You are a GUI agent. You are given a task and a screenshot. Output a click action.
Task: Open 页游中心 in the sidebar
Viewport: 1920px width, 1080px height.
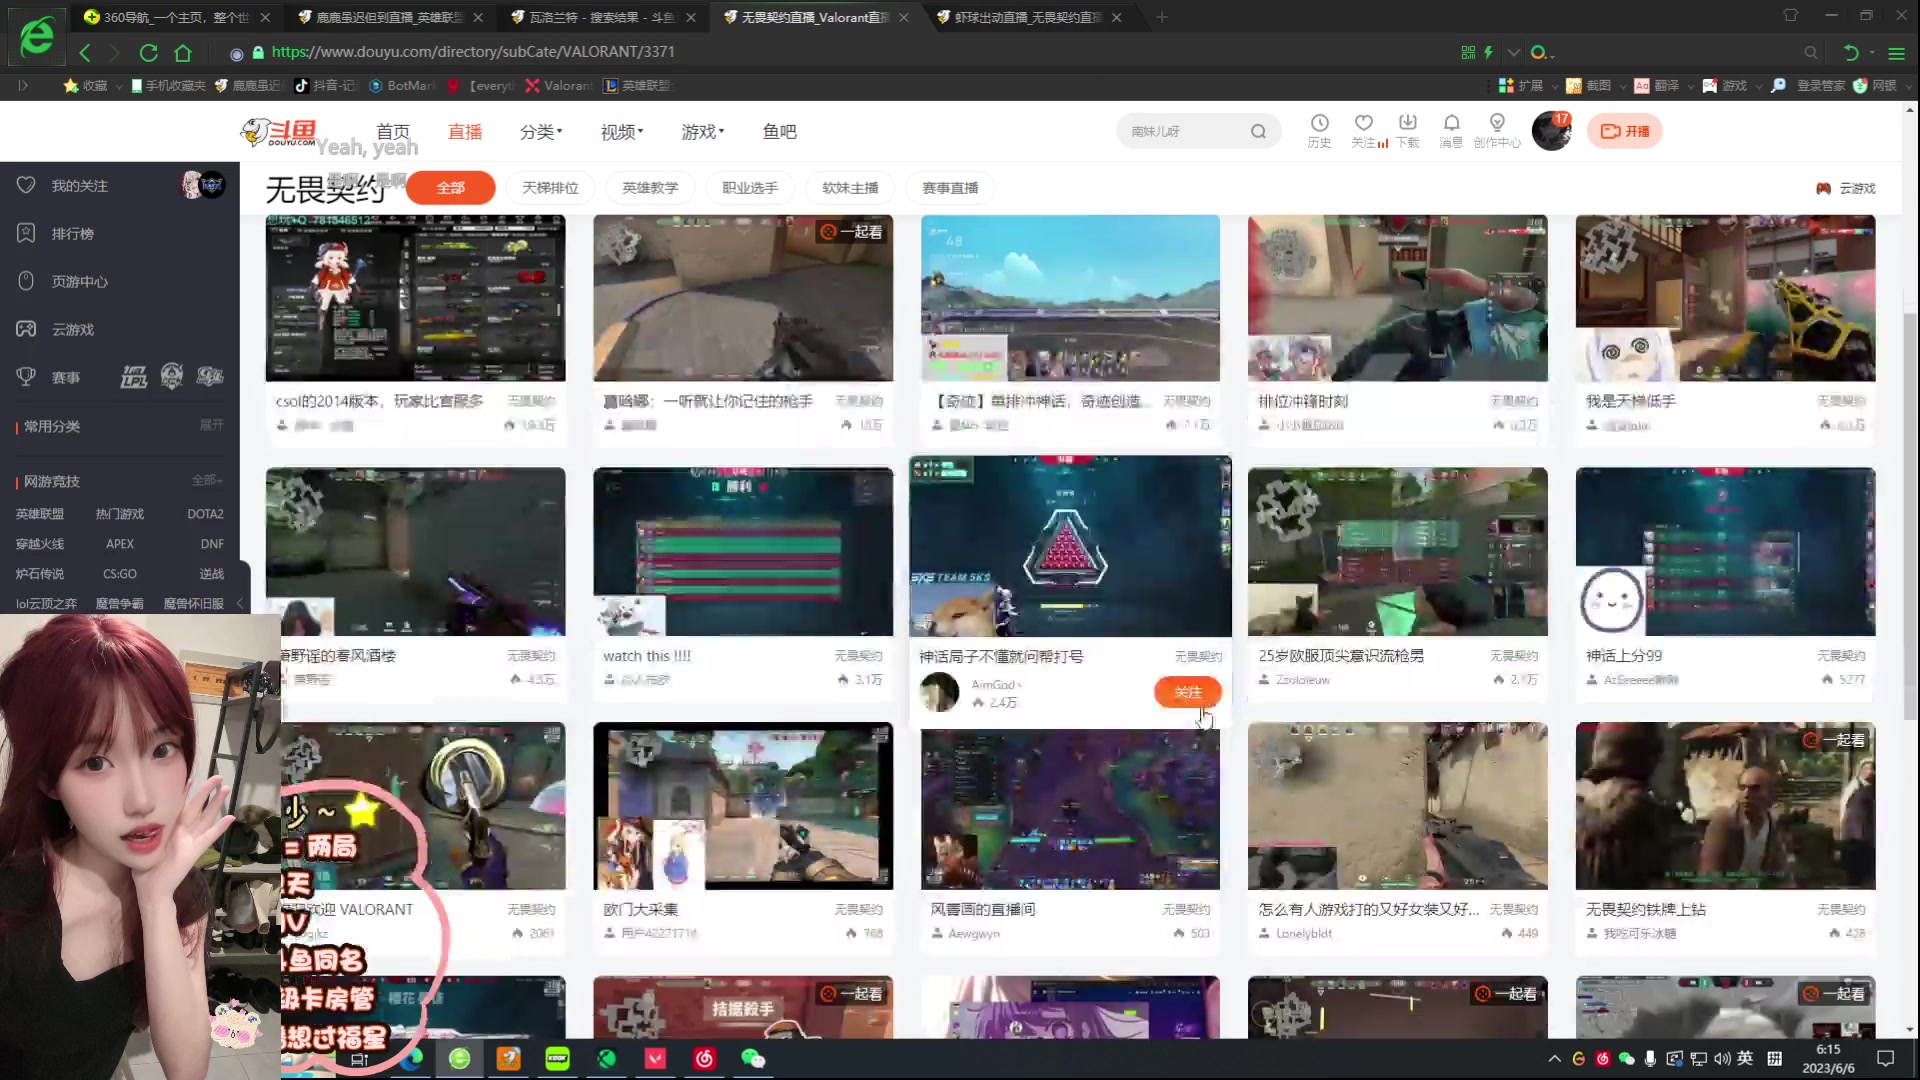pos(79,282)
